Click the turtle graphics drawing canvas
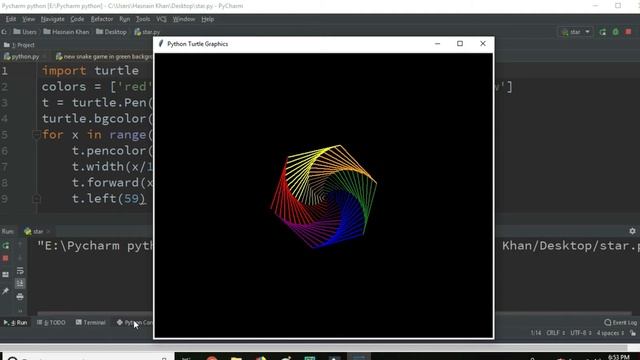640x360 pixels. point(324,195)
